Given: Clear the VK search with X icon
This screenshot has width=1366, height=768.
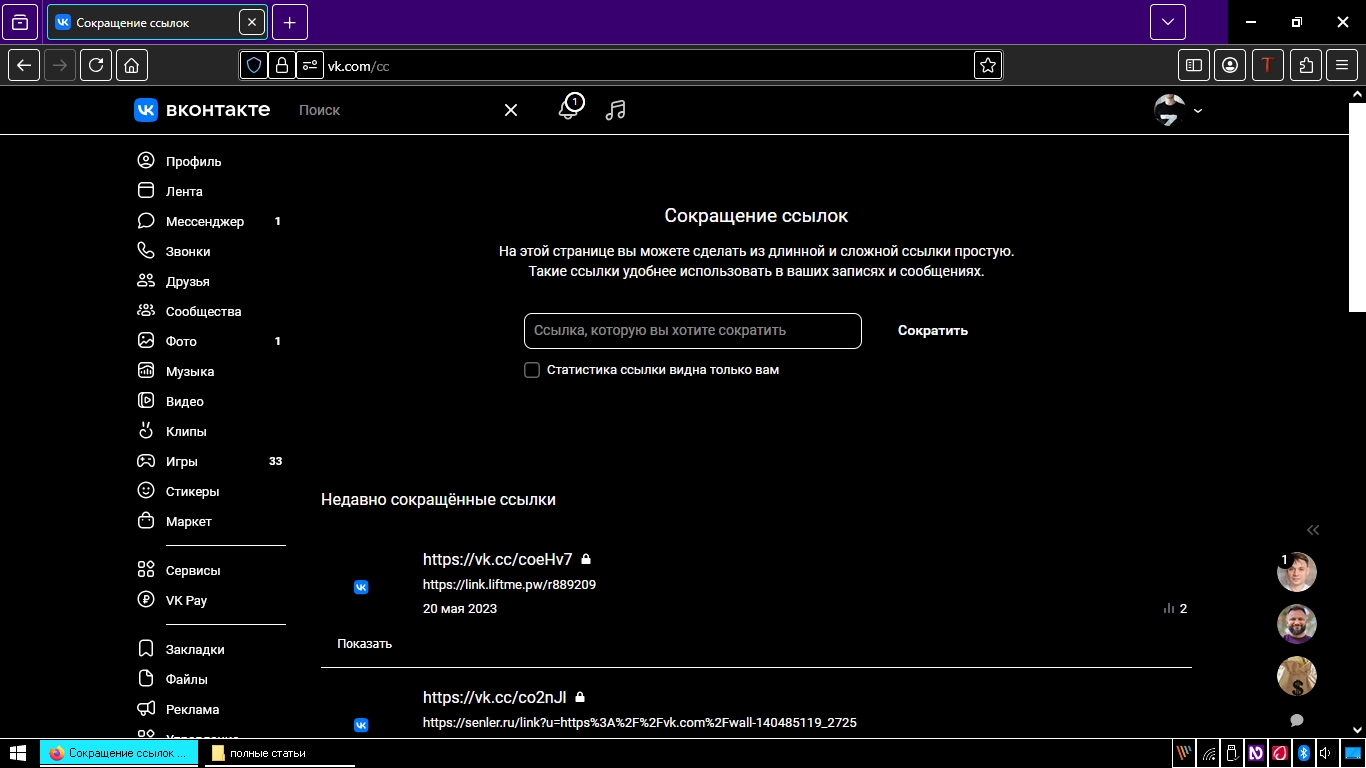Looking at the screenshot, I should click(511, 110).
